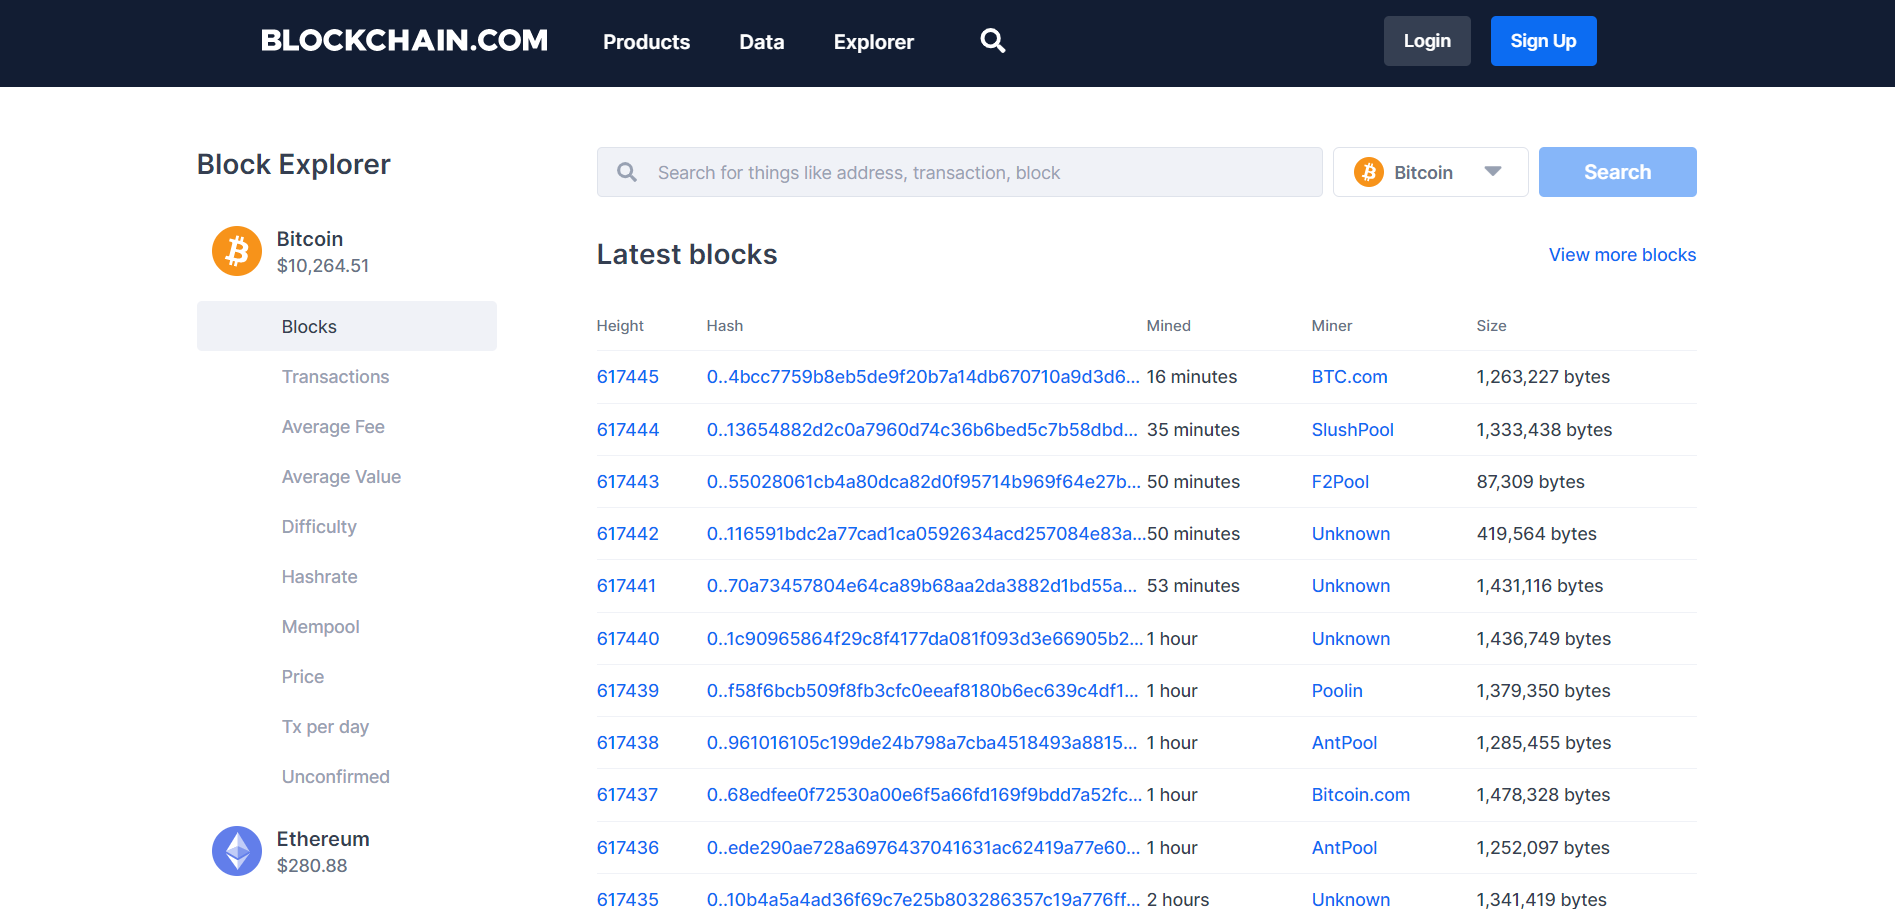Expand the Bitcoin currency dropdown

coord(1492,172)
